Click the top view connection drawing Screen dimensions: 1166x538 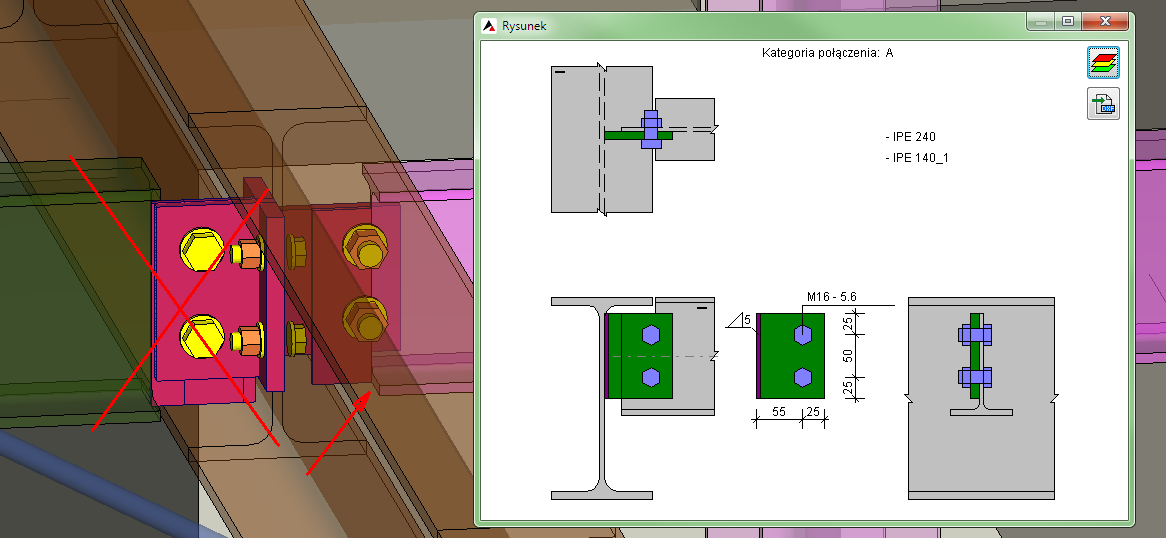point(633,140)
